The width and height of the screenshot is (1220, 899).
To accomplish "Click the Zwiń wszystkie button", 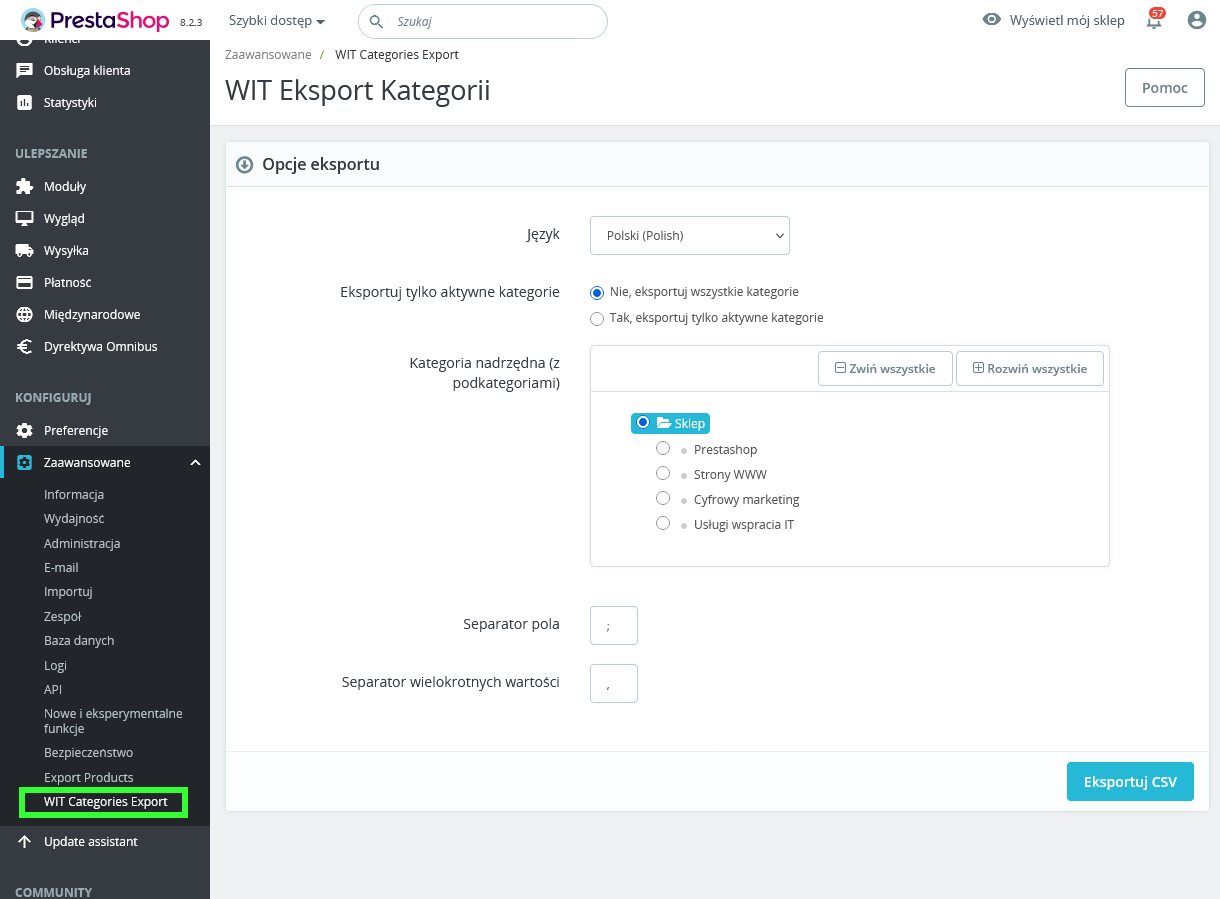I will click(885, 369).
